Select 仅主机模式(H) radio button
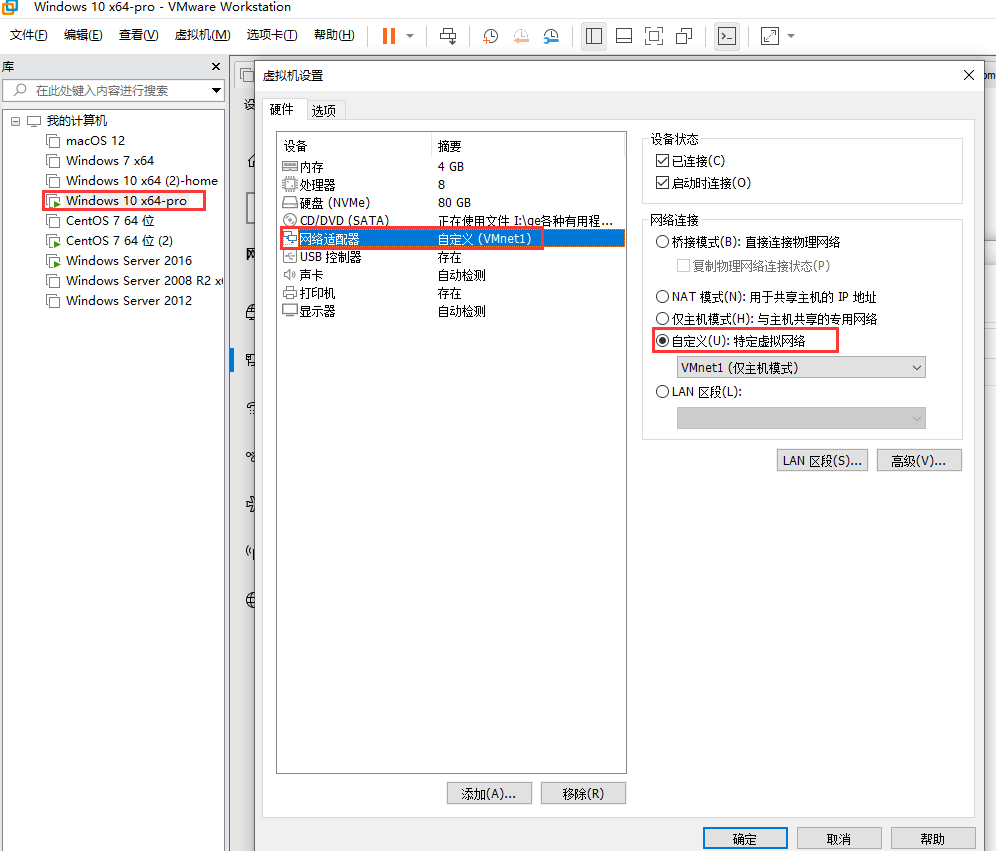This screenshot has width=996, height=851. (x=663, y=319)
